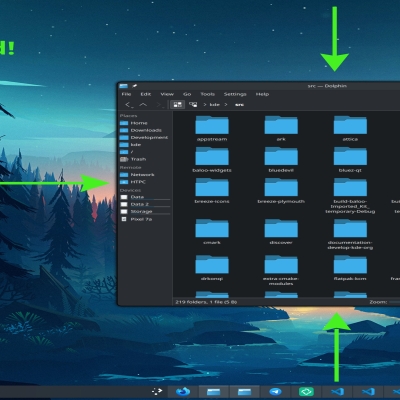Click the Dolphin window icon in titlebar

(x=124, y=86)
